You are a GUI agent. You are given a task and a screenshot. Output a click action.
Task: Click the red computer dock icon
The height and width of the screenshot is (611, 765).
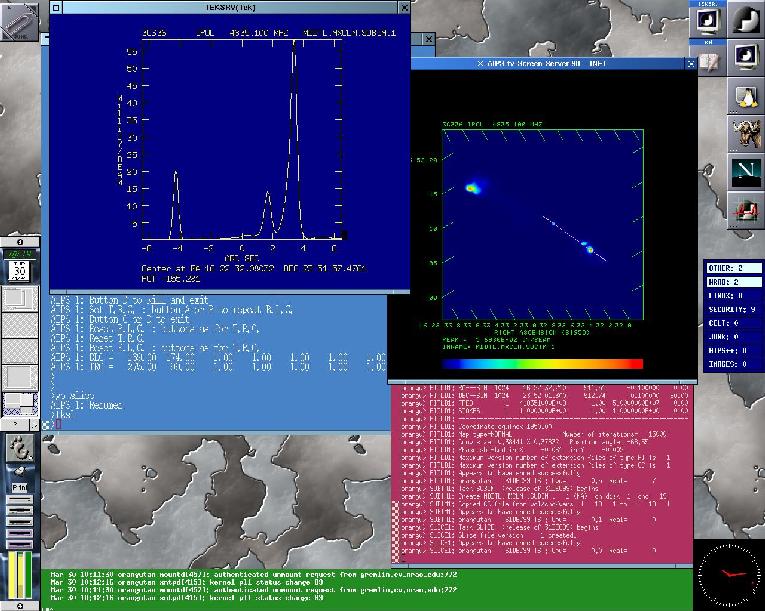pyautogui.click(x=745, y=208)
